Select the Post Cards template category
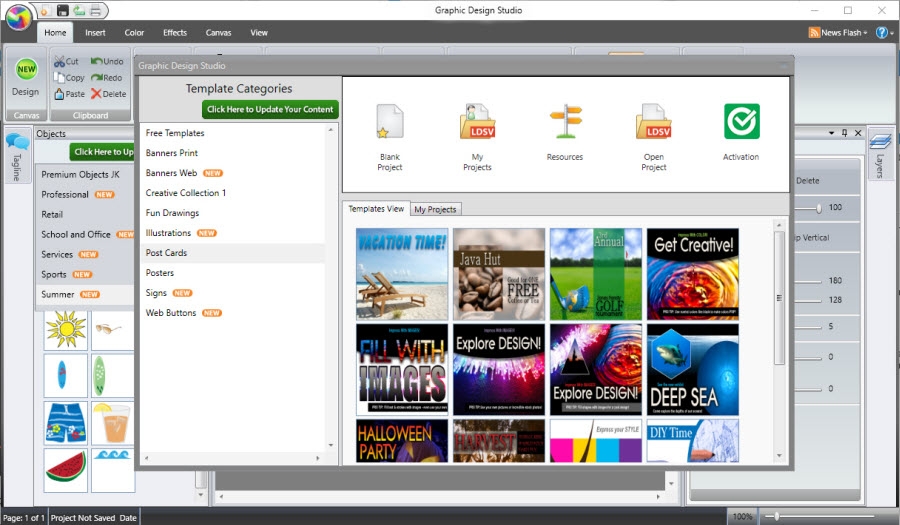The height and width of the screenshot is (525, 900). (166, 253)
